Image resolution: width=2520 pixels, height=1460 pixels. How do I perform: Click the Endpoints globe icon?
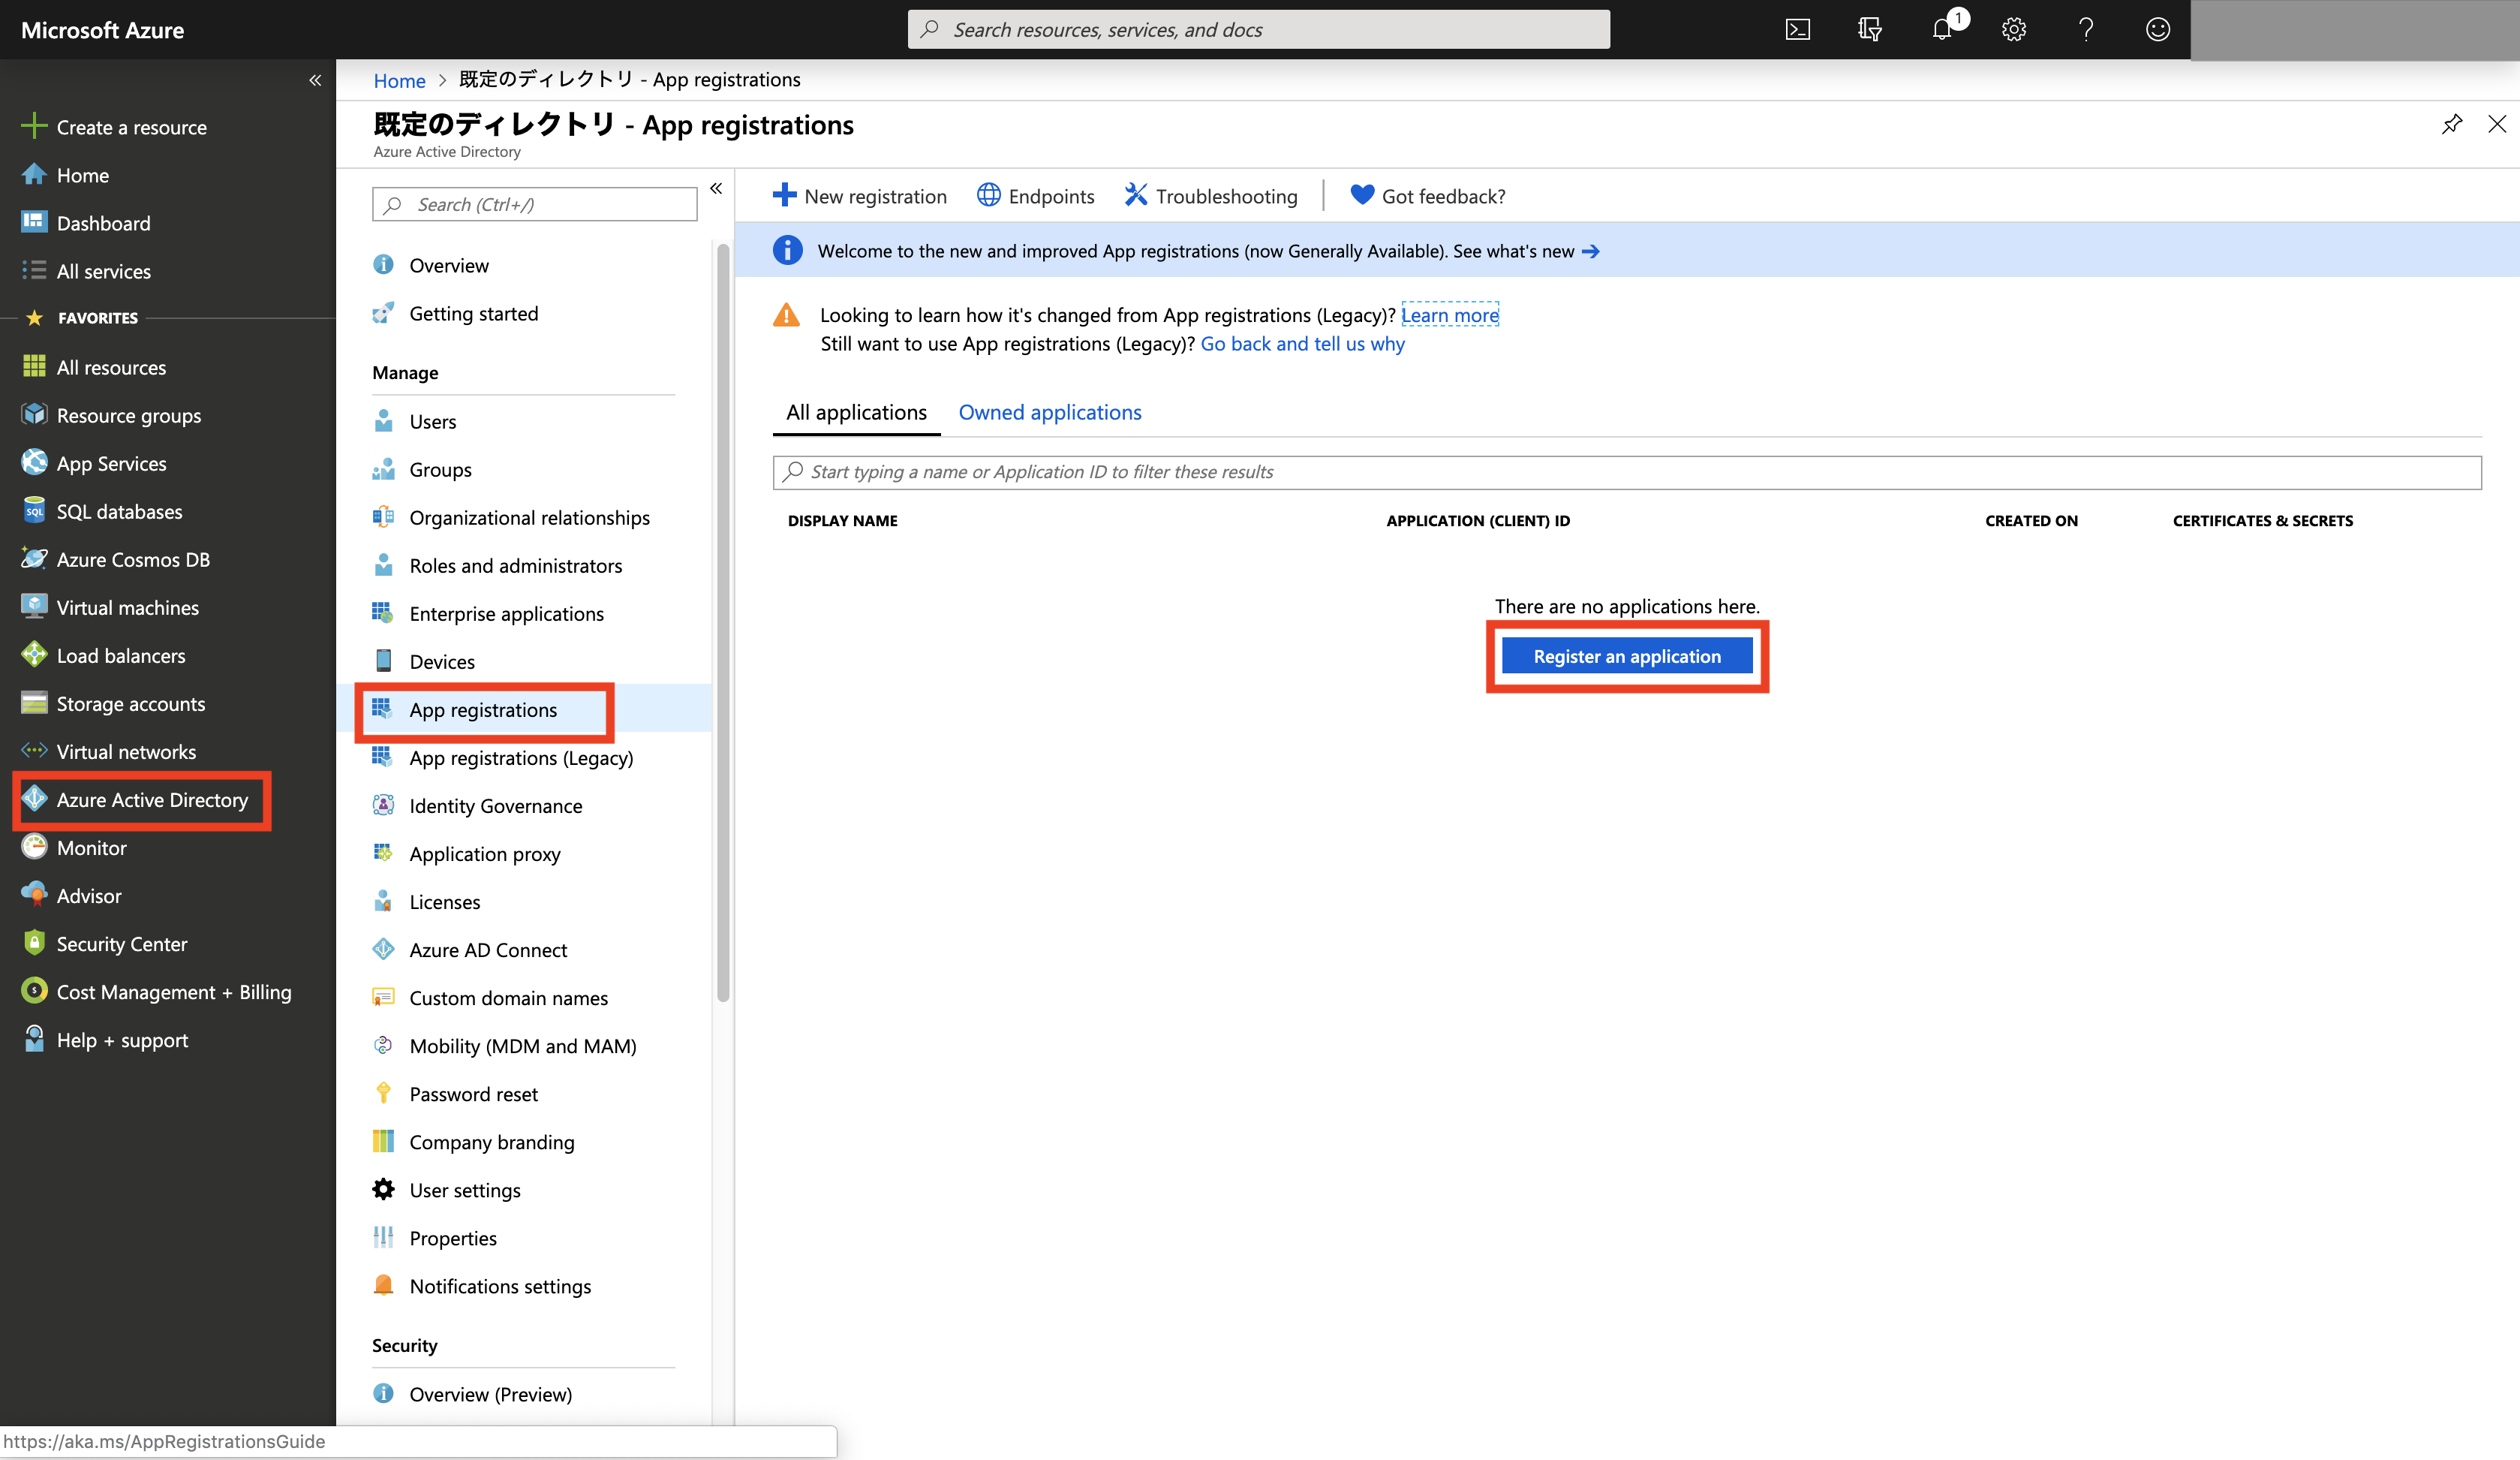[988, 195]
